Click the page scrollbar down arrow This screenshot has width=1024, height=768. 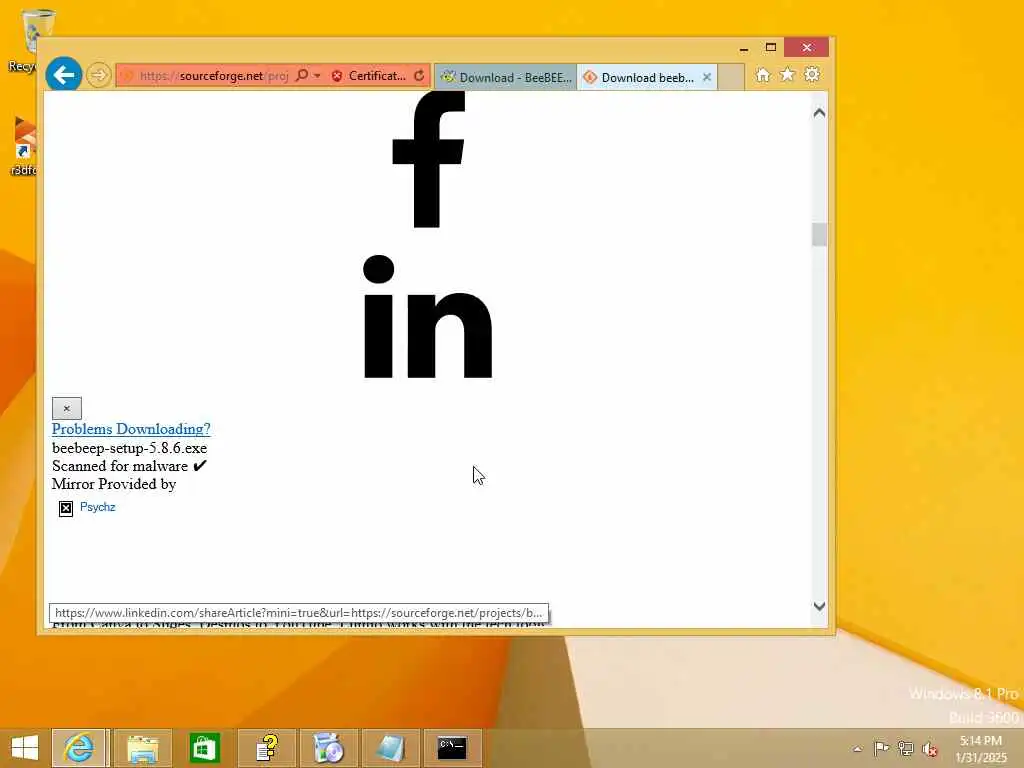coord(820,606)
